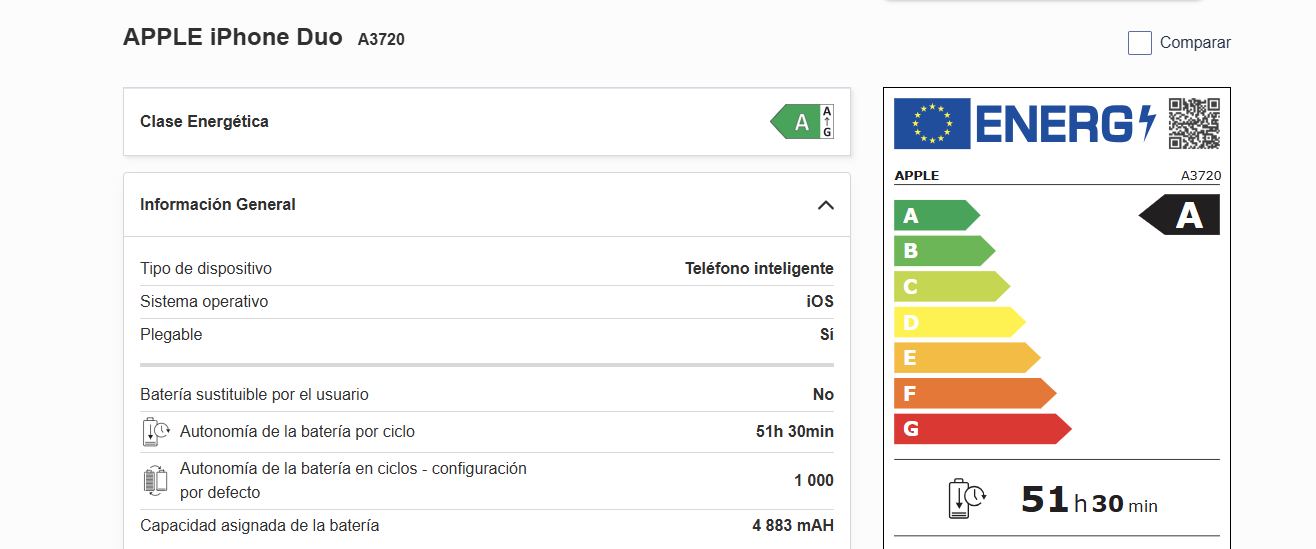Image resolution: width=1316 pixels, height=549 pixels.
Task: Collapse the Información General section
Action: pos(825,205)
